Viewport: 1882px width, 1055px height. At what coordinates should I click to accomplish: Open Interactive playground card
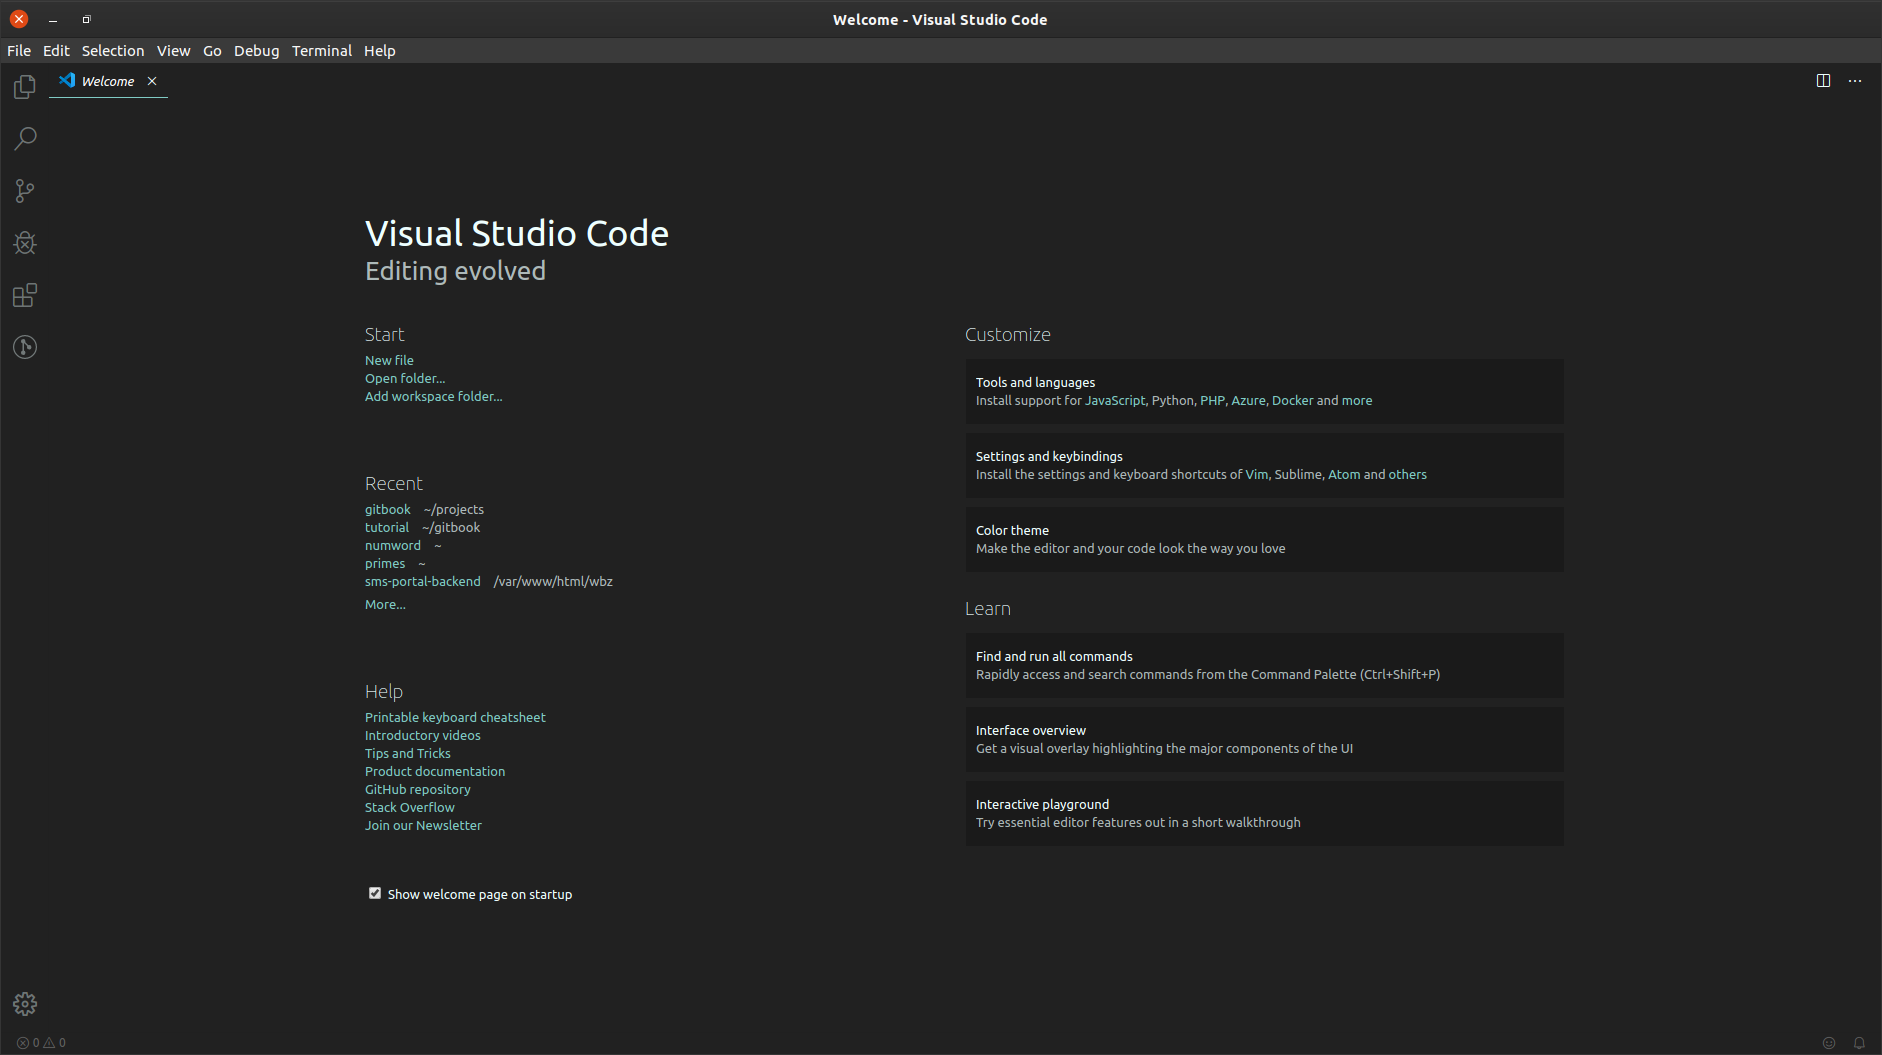coord(1264,813)
